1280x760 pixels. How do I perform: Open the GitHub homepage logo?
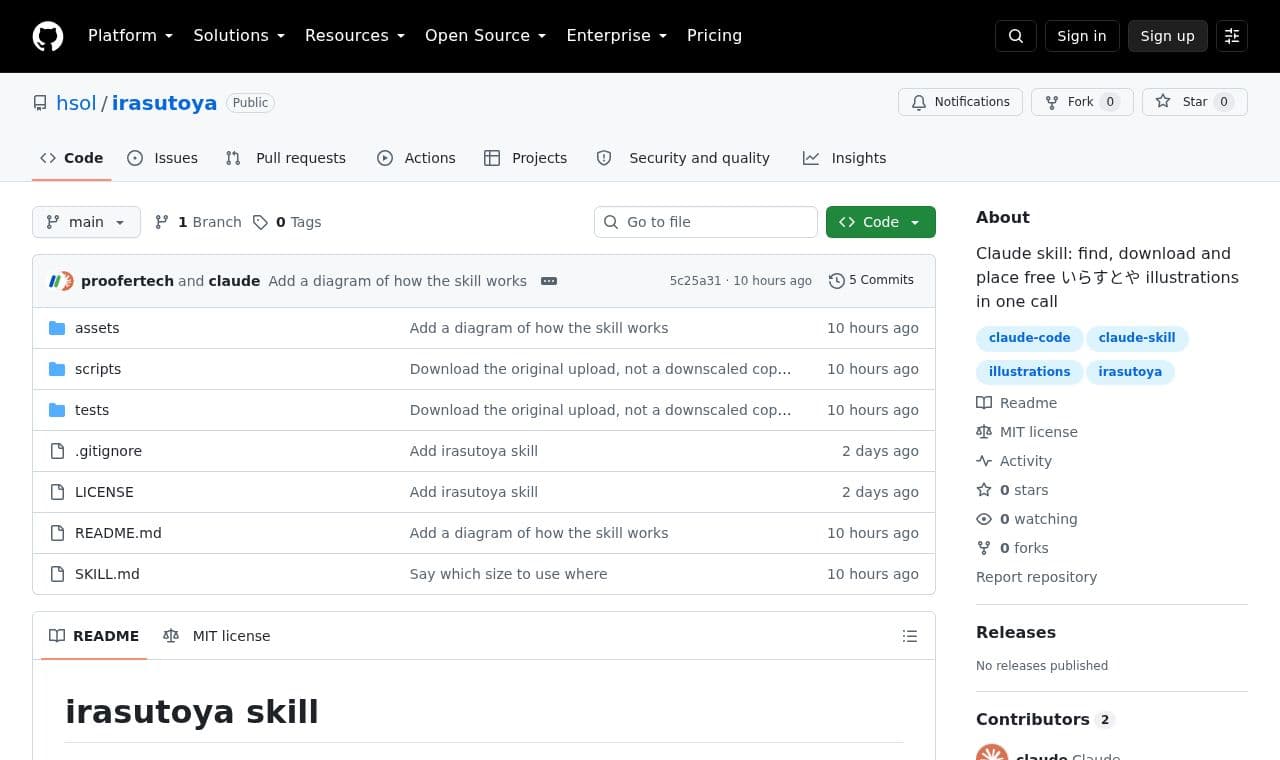pyautogui.click(x=48, y=36)
